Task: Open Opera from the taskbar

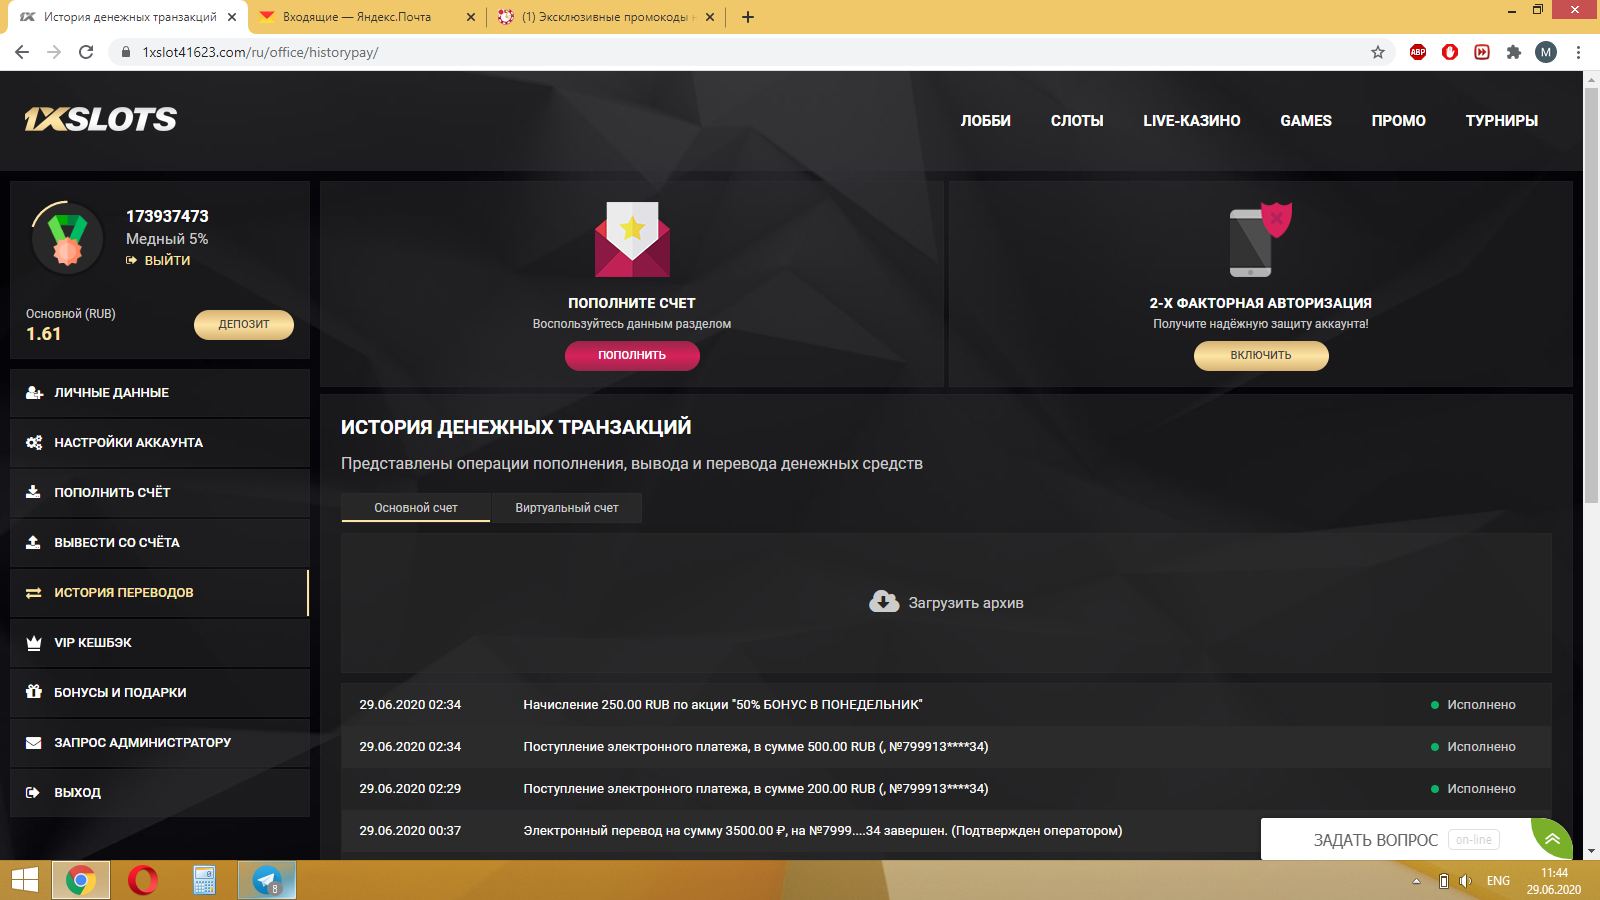Action: (x=143, y=880)
